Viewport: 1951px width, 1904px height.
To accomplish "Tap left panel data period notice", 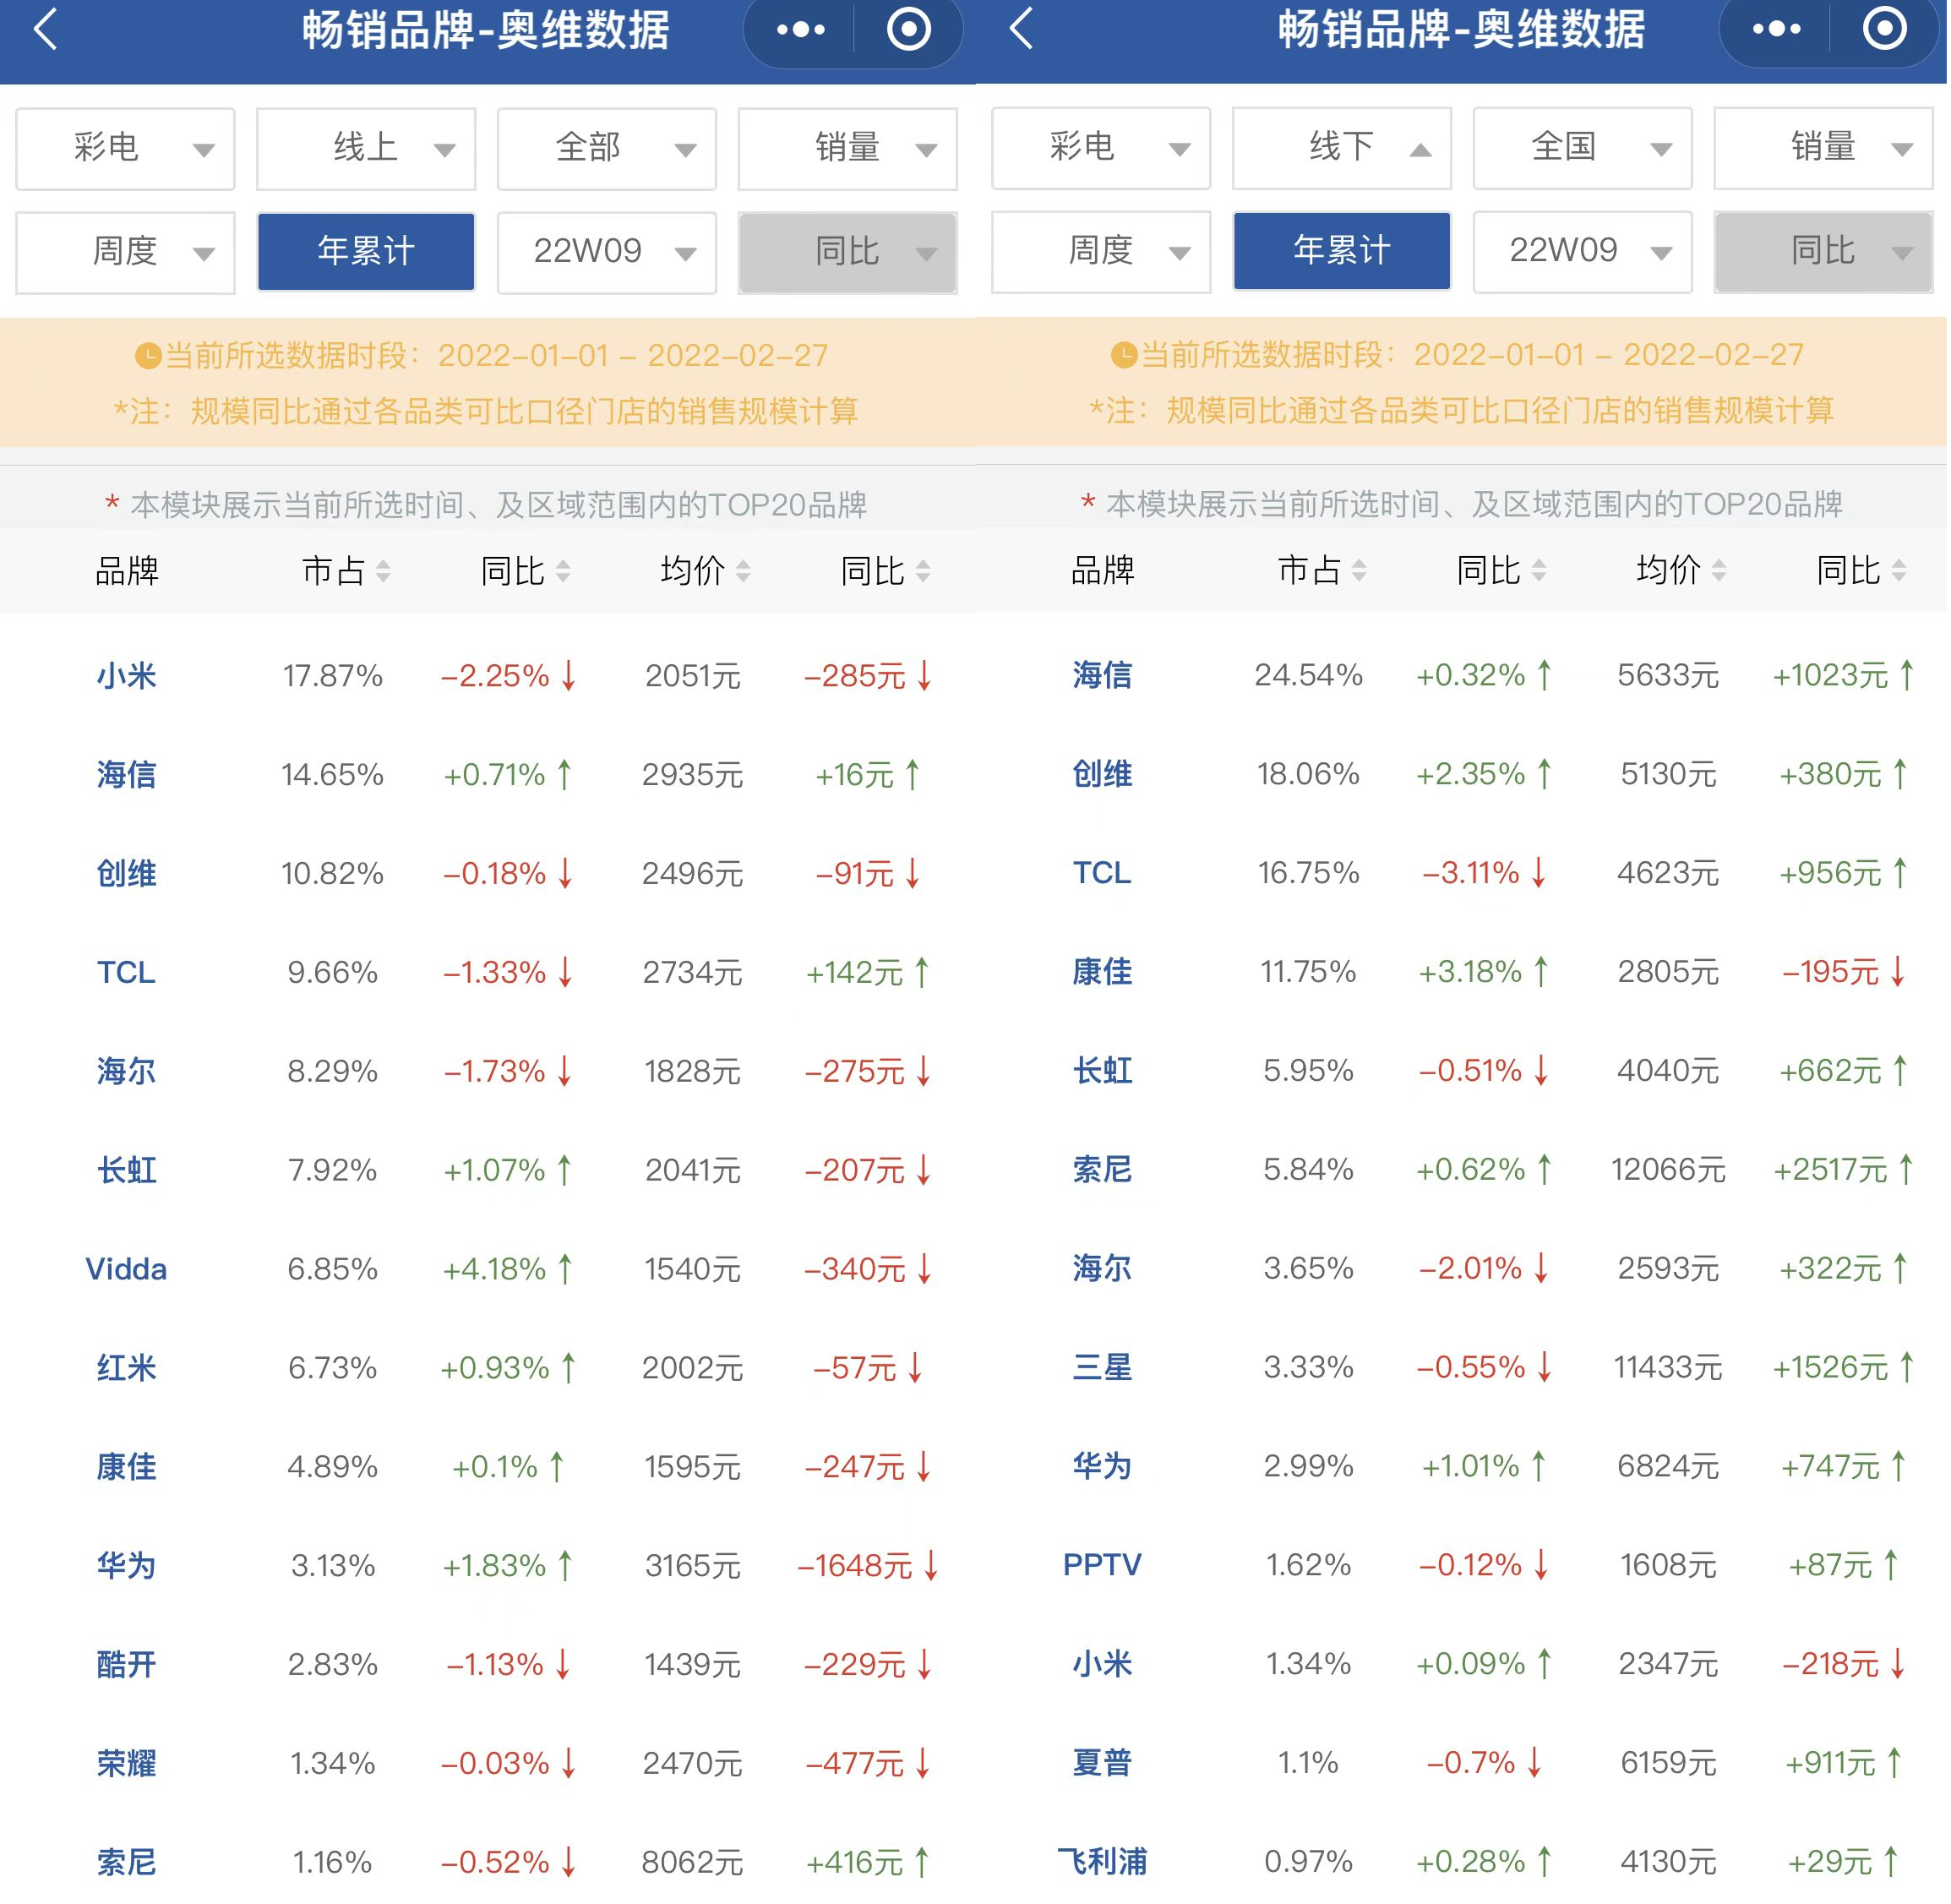I will 482,356.
